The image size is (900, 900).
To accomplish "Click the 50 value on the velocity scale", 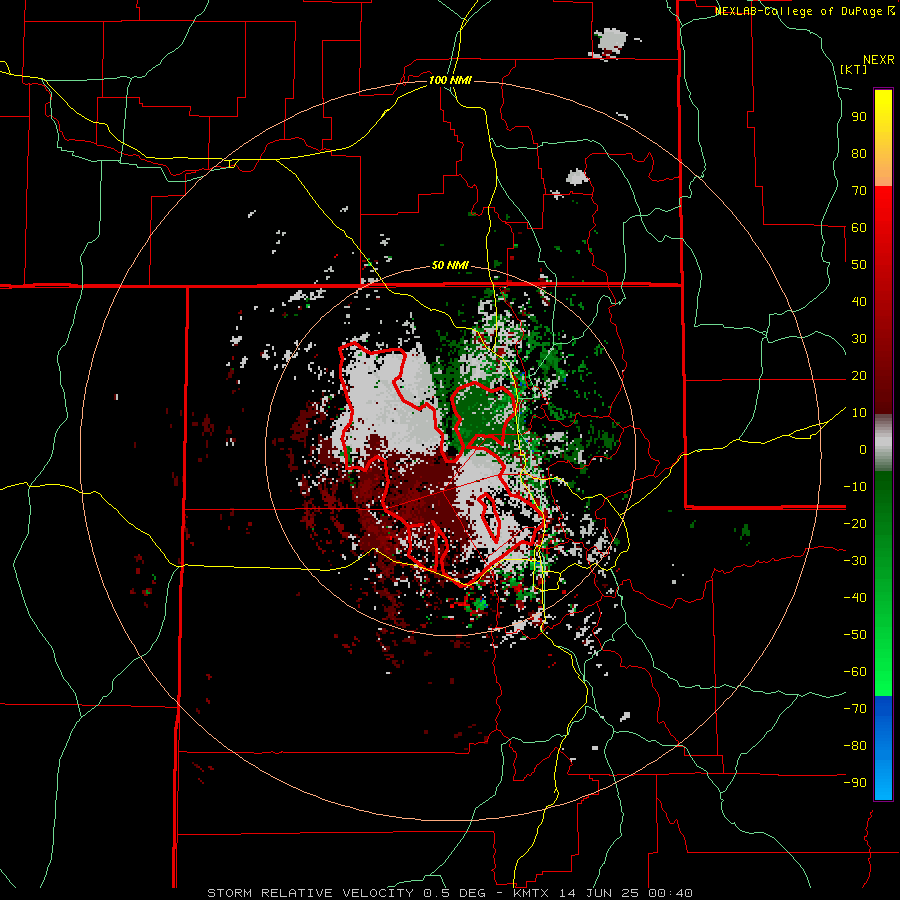I will pyautogui.click(x=859, y=265).
